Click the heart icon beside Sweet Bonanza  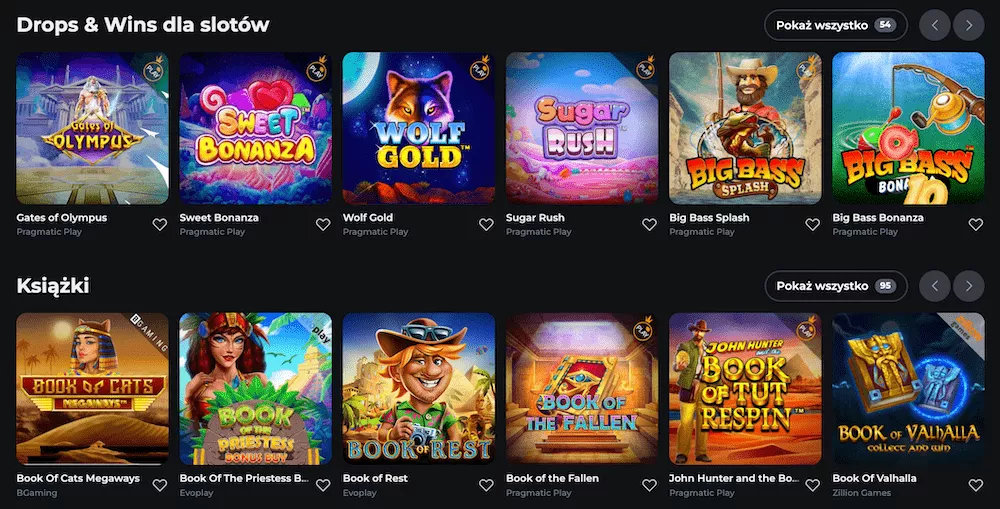pyautogui.click(x=323, y=224)
